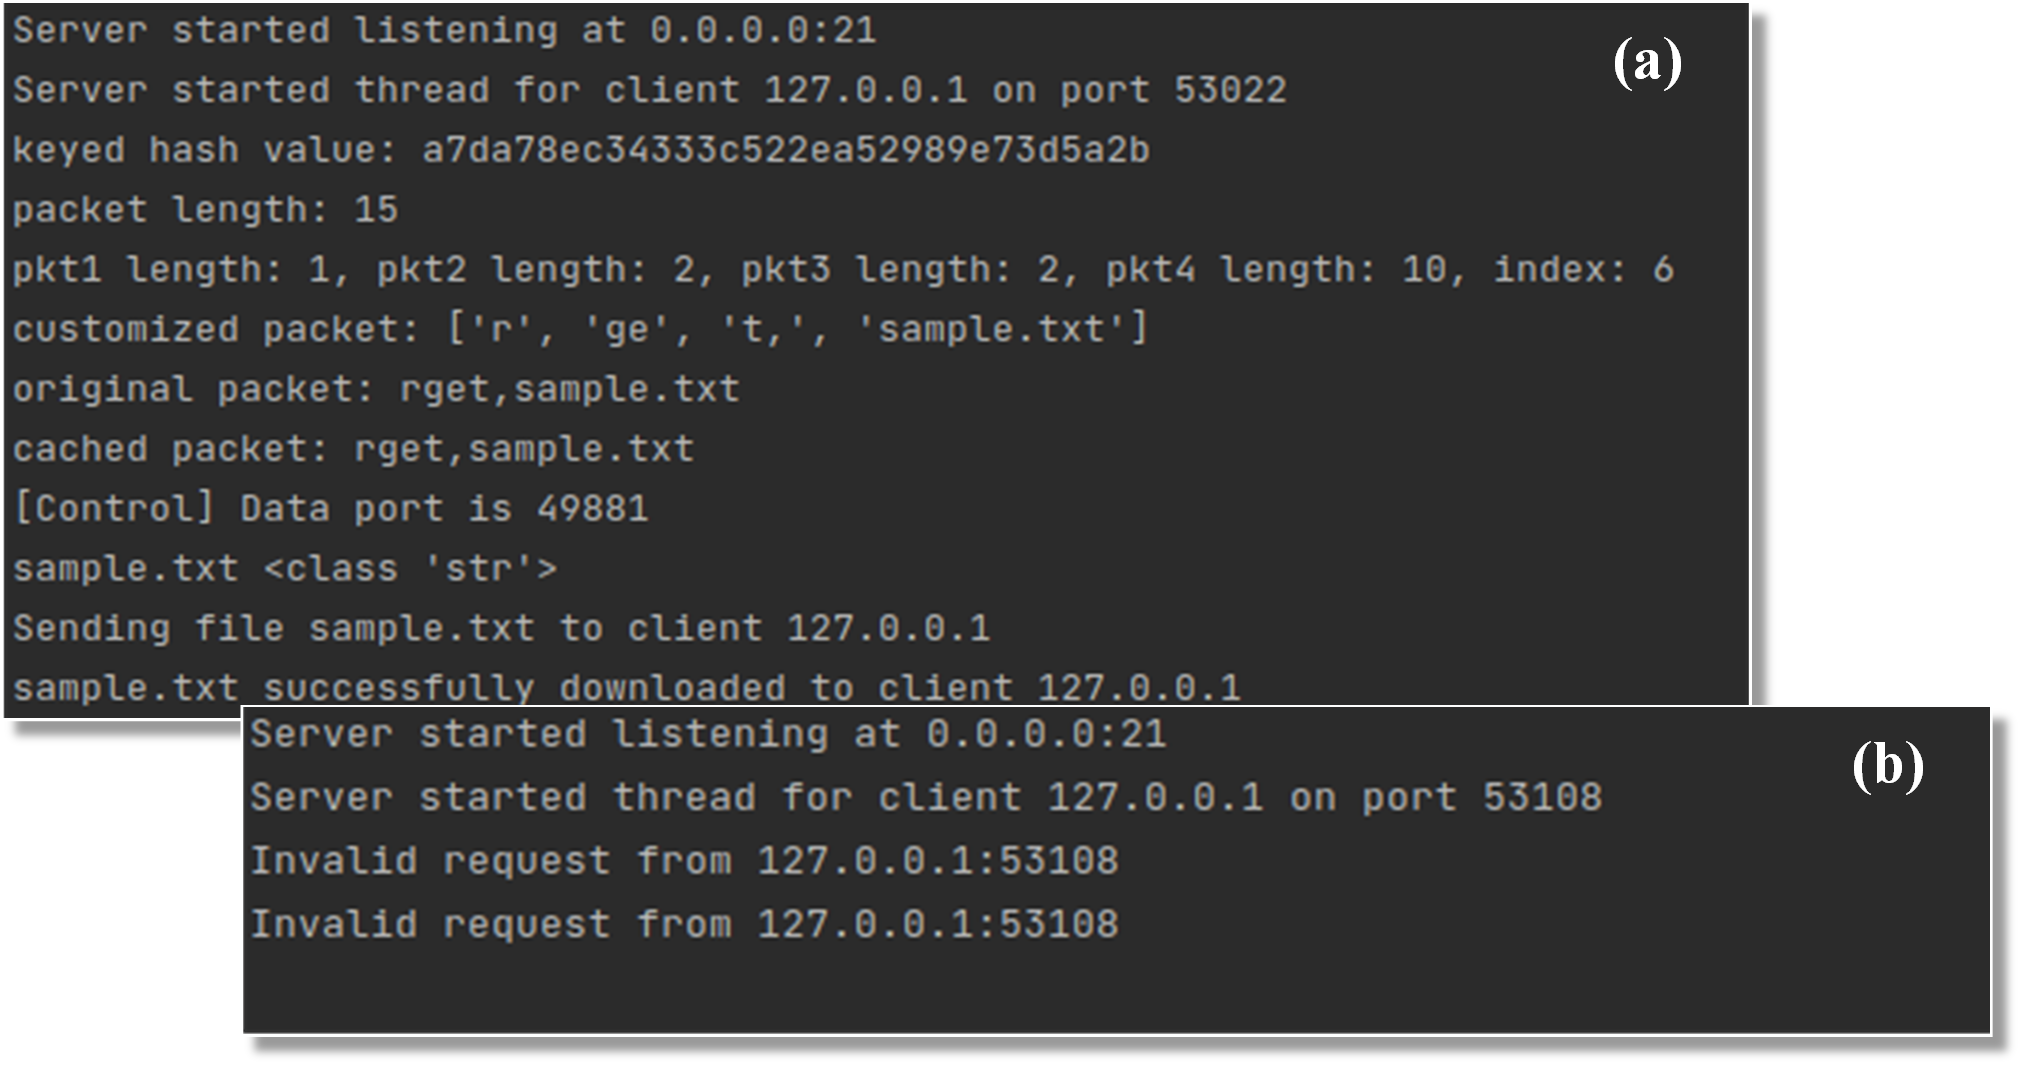Screen dimensions: 2021x1065
Task: Click the first 'Invalid request from' line
Action: click(x=684, y=861)
